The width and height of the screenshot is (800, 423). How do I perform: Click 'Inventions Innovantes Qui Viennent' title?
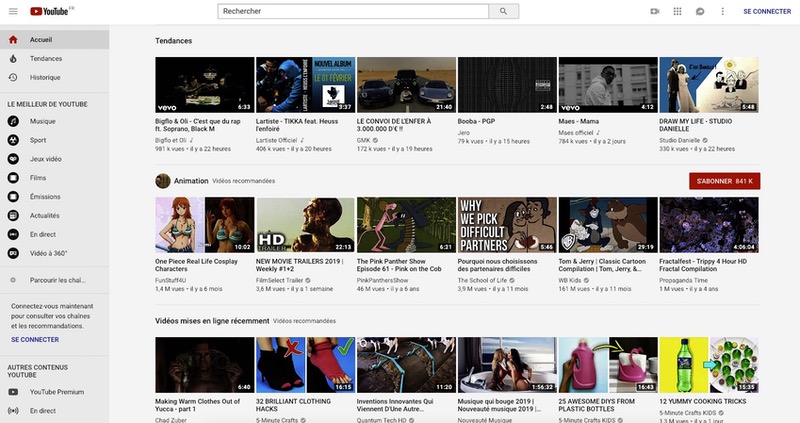(x=395, y=405)
